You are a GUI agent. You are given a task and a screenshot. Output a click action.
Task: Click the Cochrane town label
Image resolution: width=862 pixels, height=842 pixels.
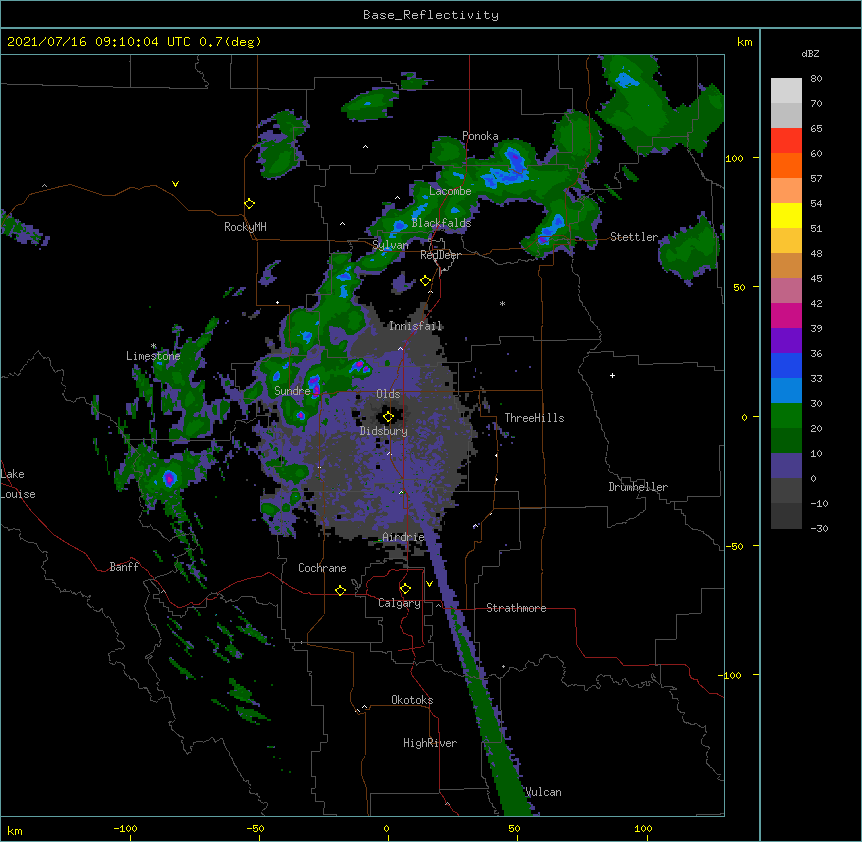click(322, 568)
